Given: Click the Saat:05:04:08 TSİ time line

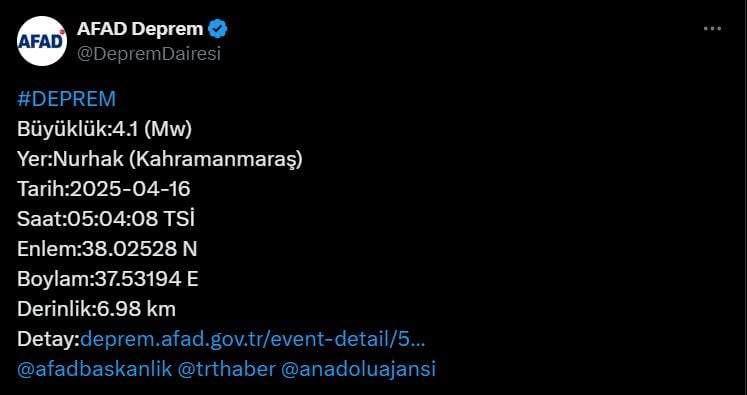Looking at the screenshot, I should pyautogui.click(x=106, y=219).
